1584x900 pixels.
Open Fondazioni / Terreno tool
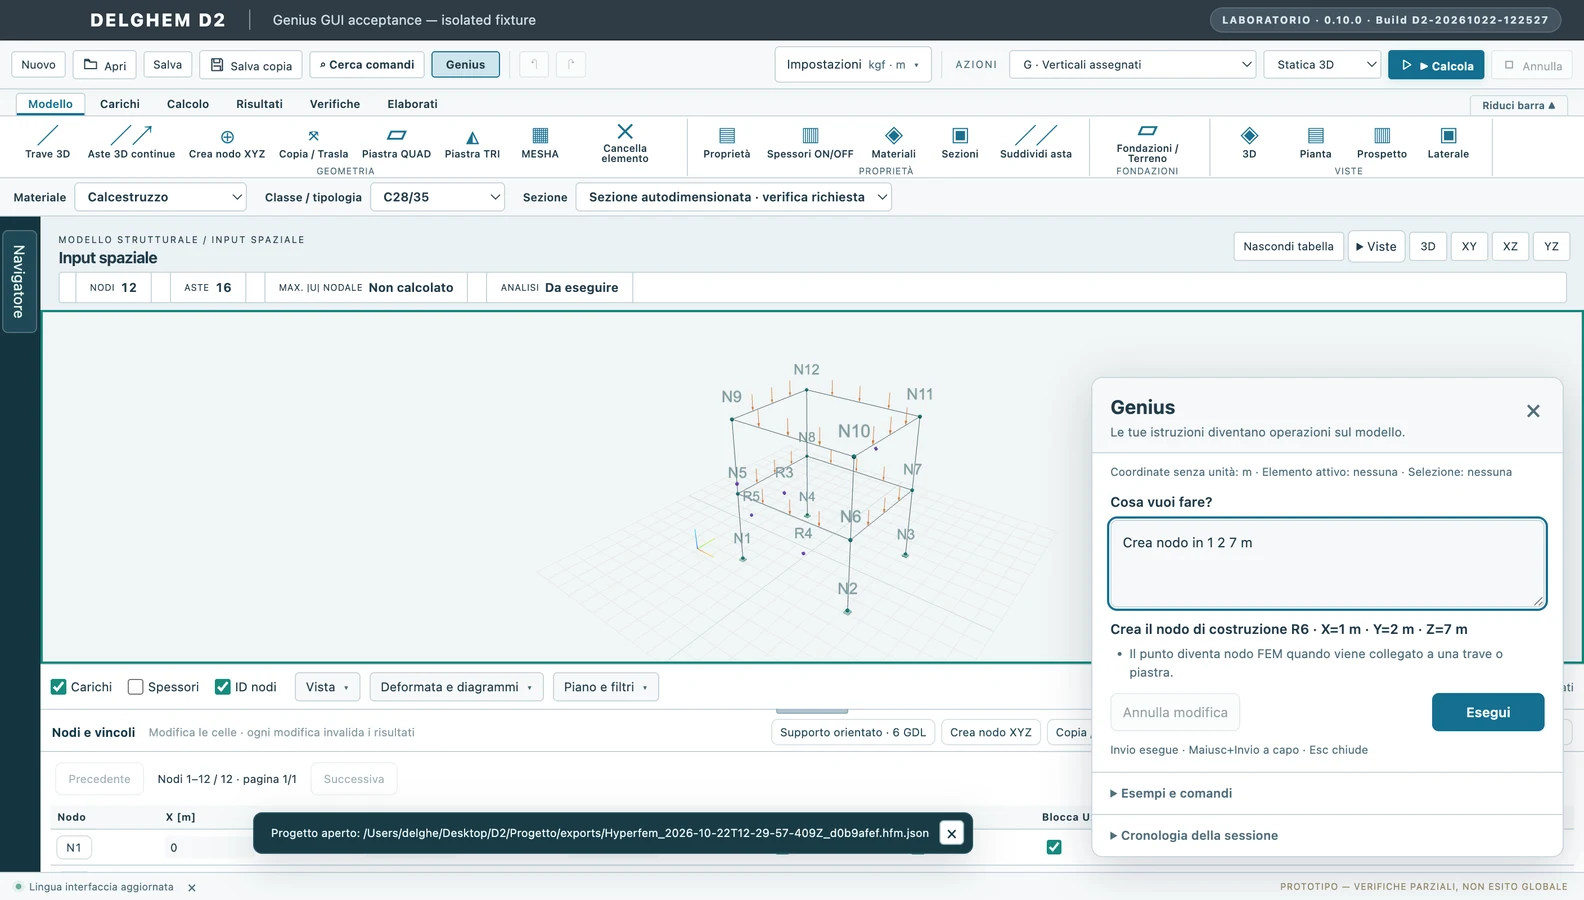[x=1147, y=143]
